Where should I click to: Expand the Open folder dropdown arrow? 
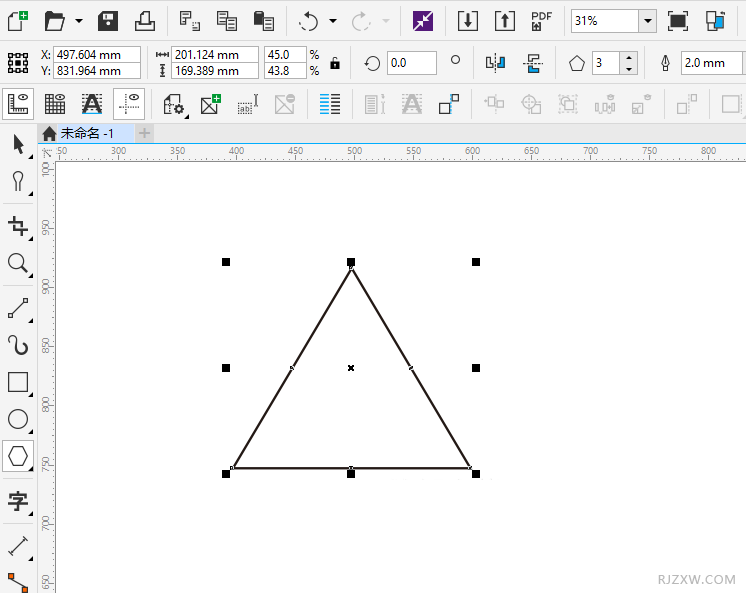[x=79, y=21]
